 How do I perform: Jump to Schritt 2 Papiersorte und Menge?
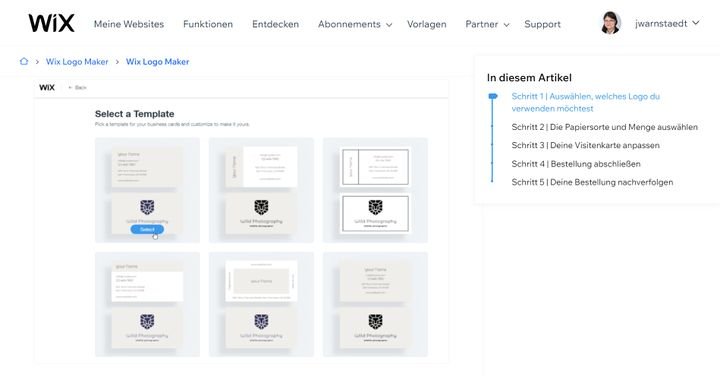604,127
